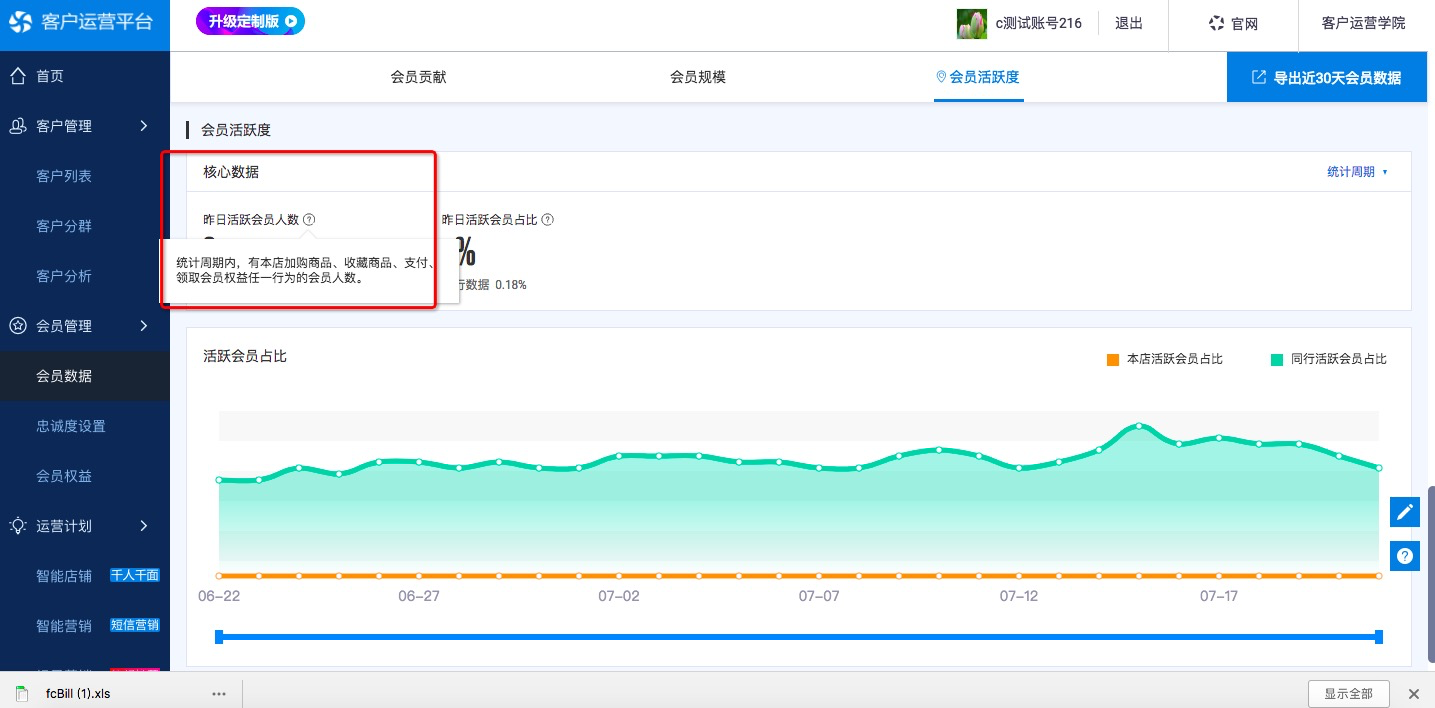Click the 客户管理 people icon

click(17, 126)
